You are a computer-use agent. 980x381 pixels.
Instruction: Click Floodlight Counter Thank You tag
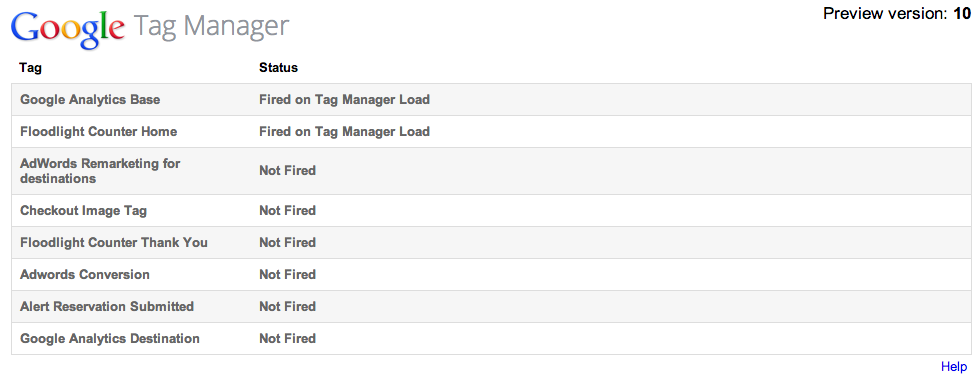(x=114, y=242)
